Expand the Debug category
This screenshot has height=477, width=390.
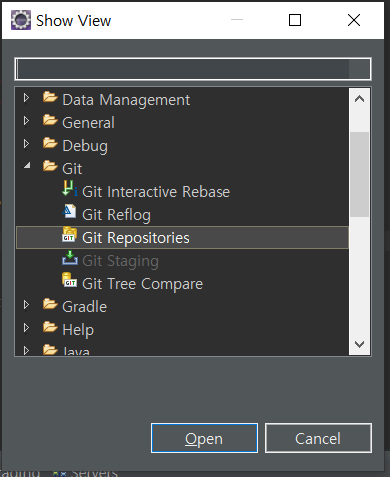(26, 144)
